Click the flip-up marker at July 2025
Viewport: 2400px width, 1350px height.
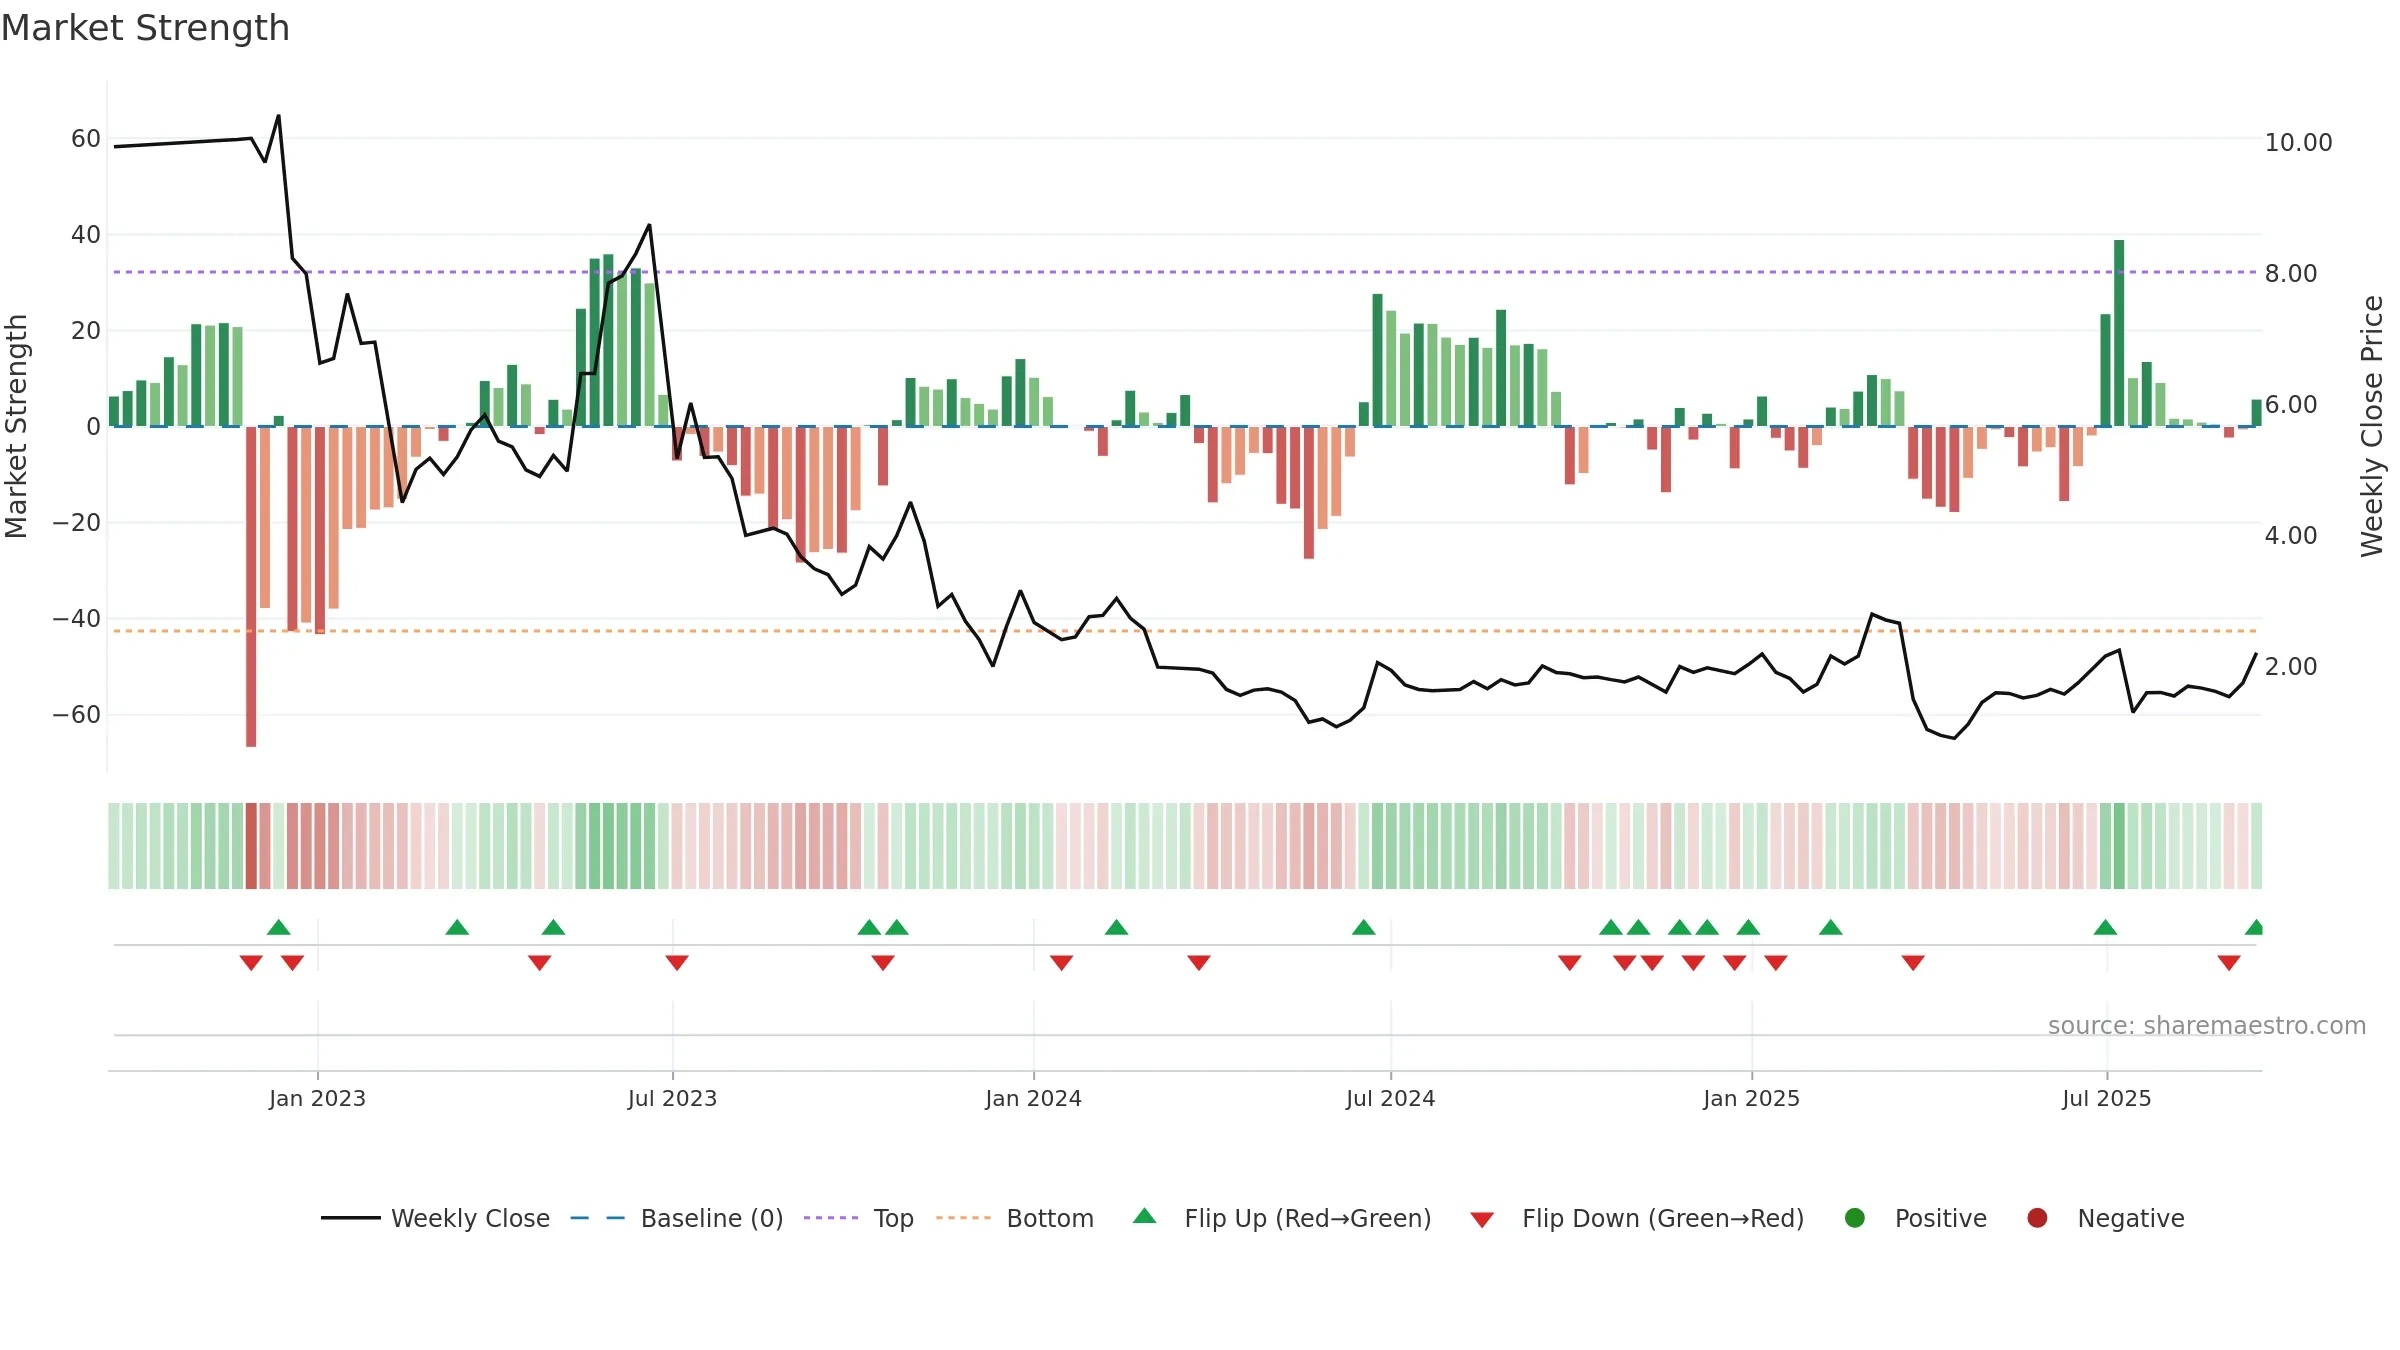2105,927
